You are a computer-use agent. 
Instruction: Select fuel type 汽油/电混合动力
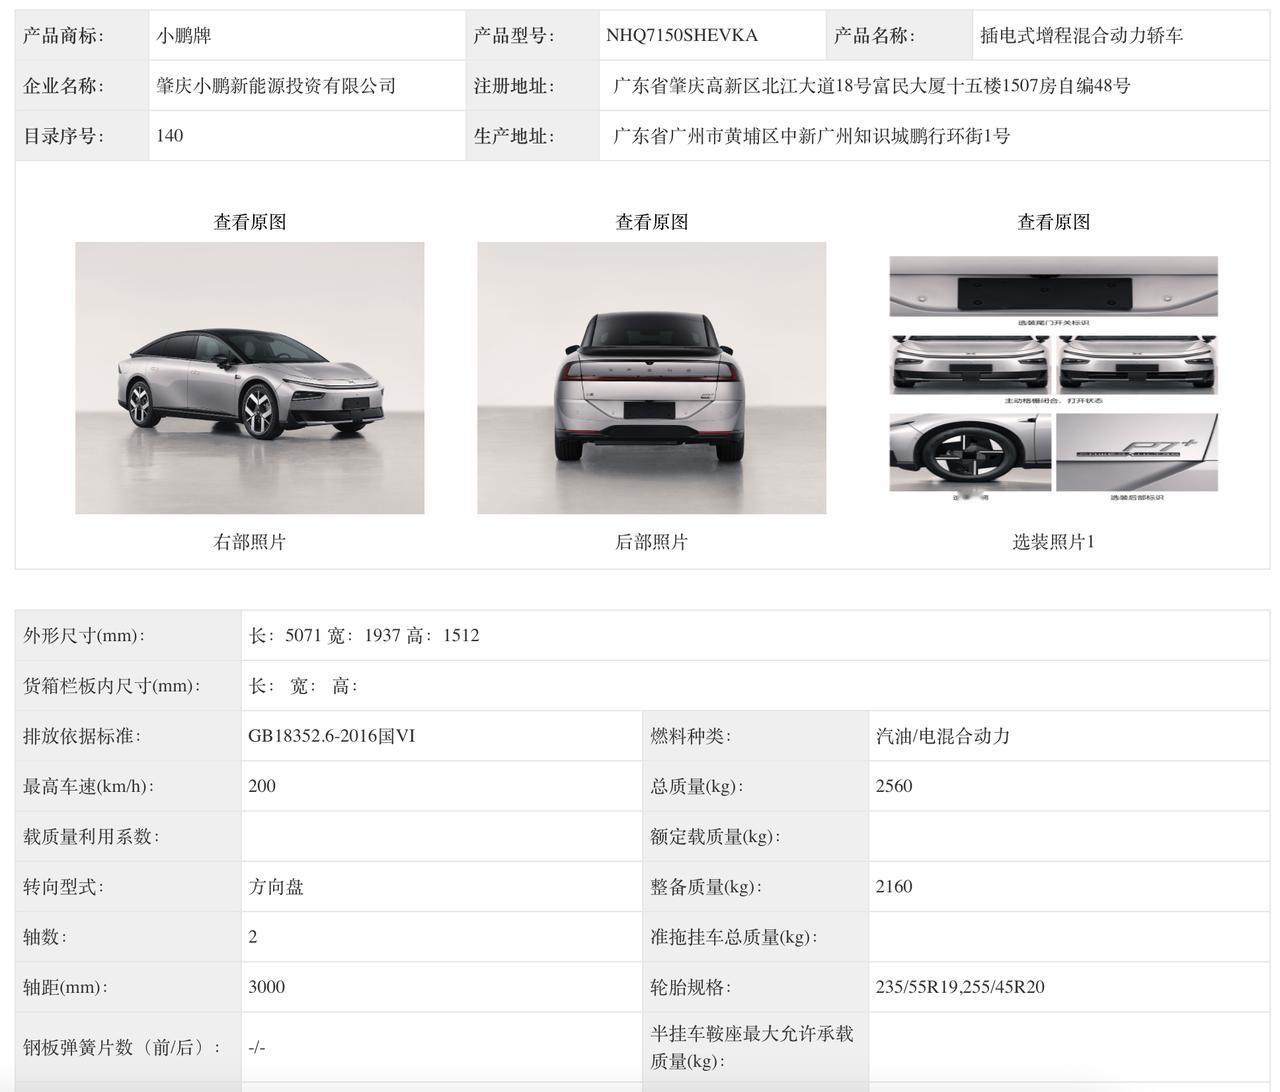point(943,736)
